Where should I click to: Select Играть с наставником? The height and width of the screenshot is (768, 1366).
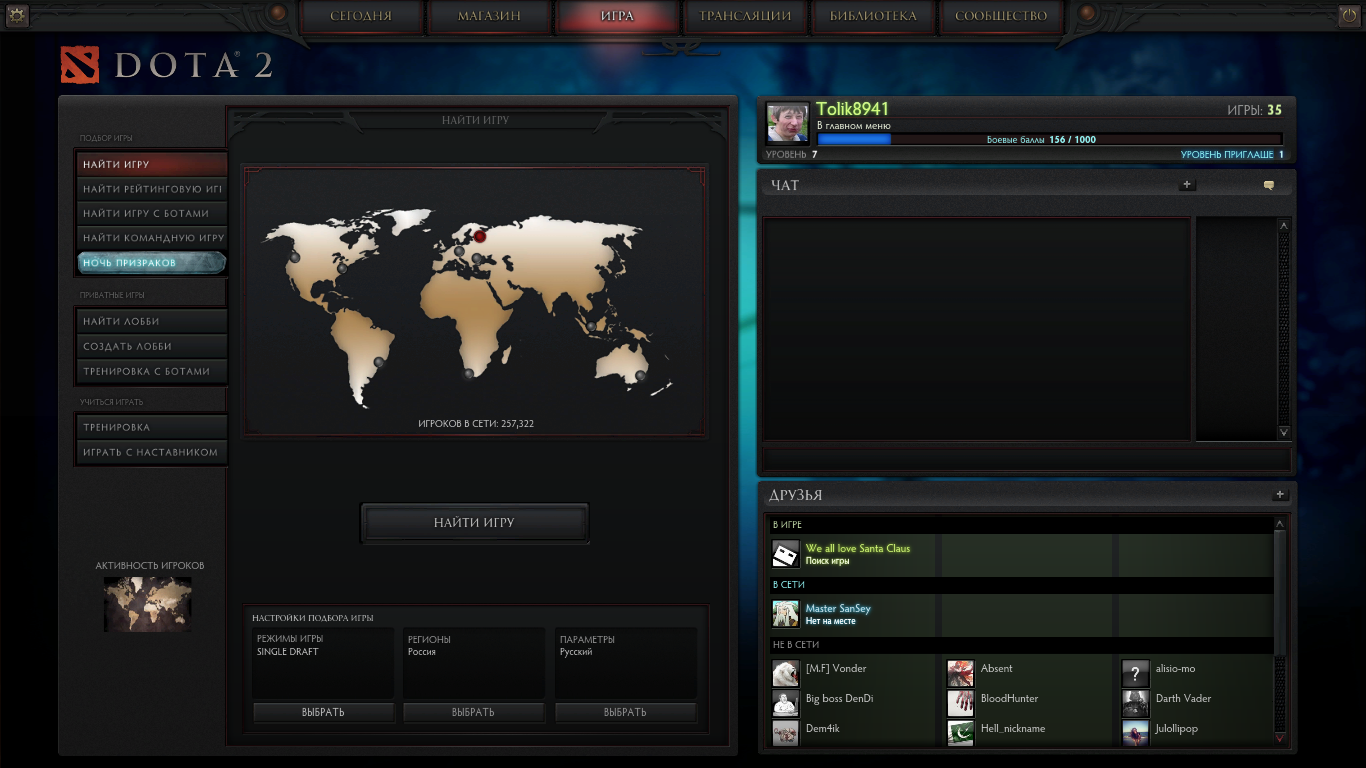pos(152,452)
